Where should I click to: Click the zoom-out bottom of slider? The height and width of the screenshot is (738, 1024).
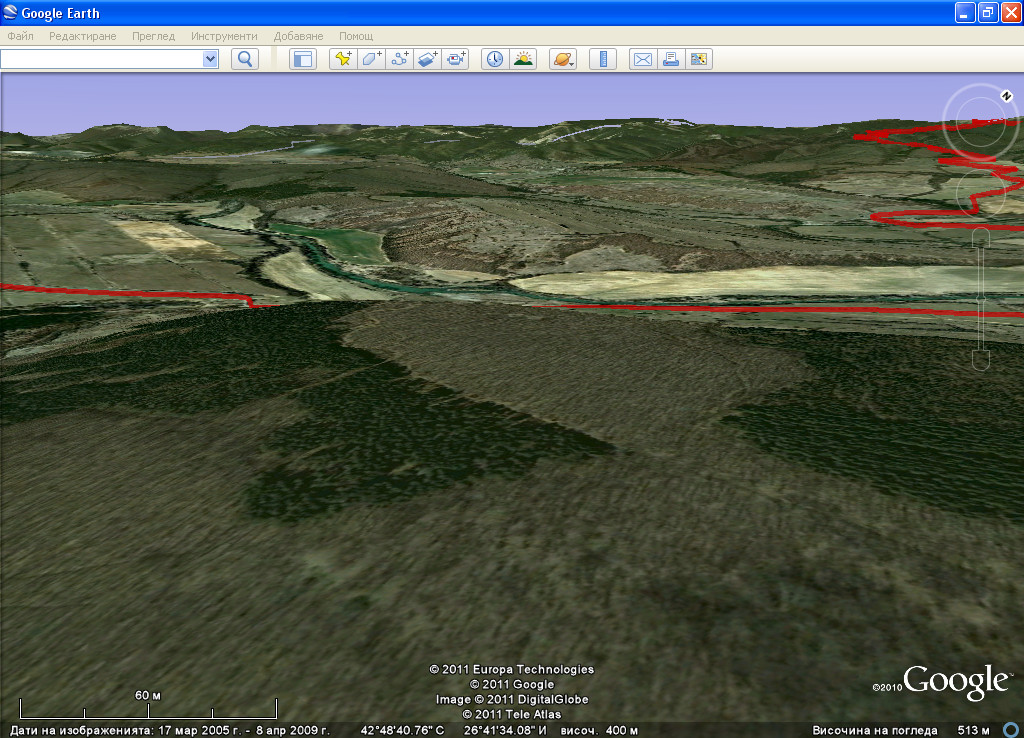tap(981, 361)
